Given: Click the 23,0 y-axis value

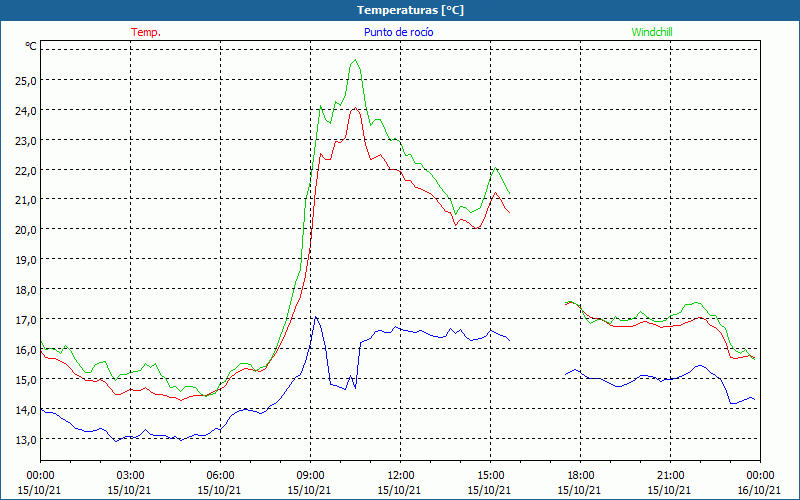Looking at the screenshot, I should [x=26, y=140].
